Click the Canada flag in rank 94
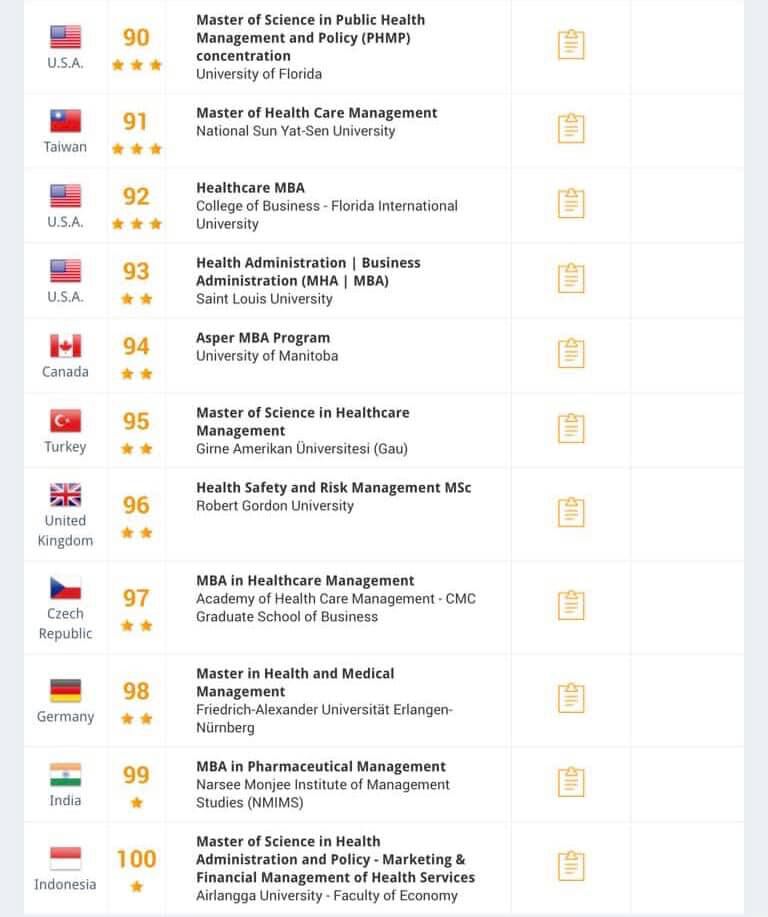This screenshot has height=917, width=768. tap(65, 346)
